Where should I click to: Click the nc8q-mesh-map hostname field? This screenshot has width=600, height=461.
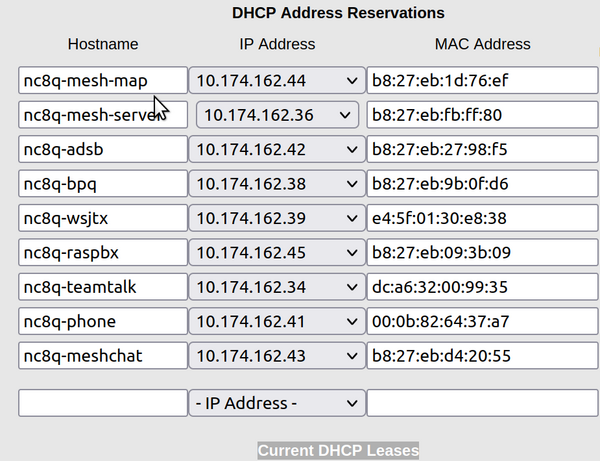click(103, 80)
